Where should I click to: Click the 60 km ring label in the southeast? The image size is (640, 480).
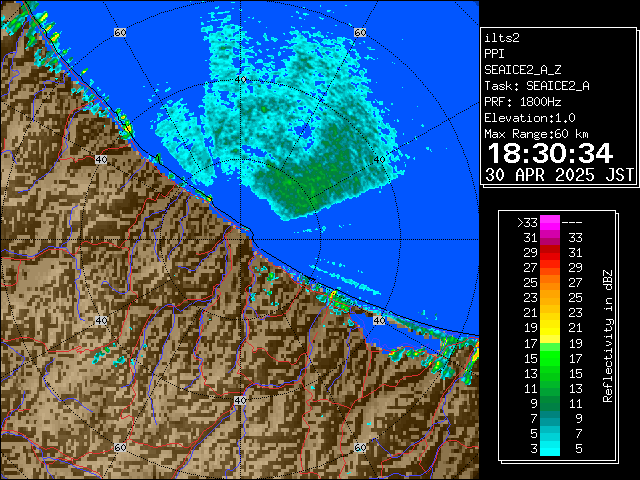tap(360, 447)
